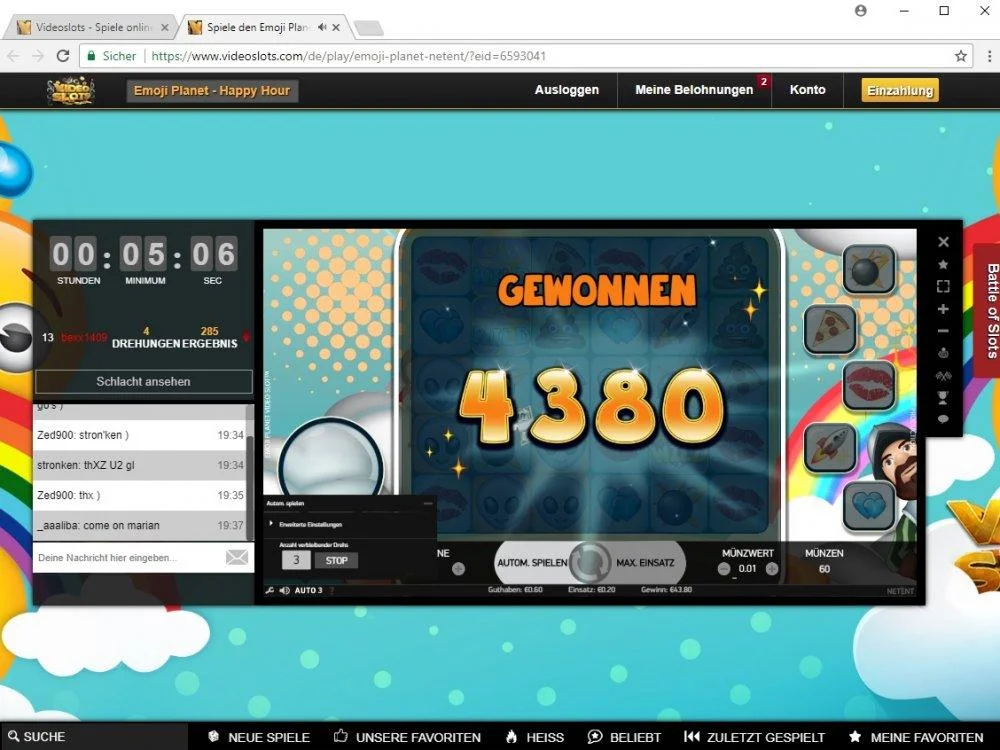Screen dimensions: 1000x750
Task: Mute game sound via speaker icon
Action: coord(284,591)
